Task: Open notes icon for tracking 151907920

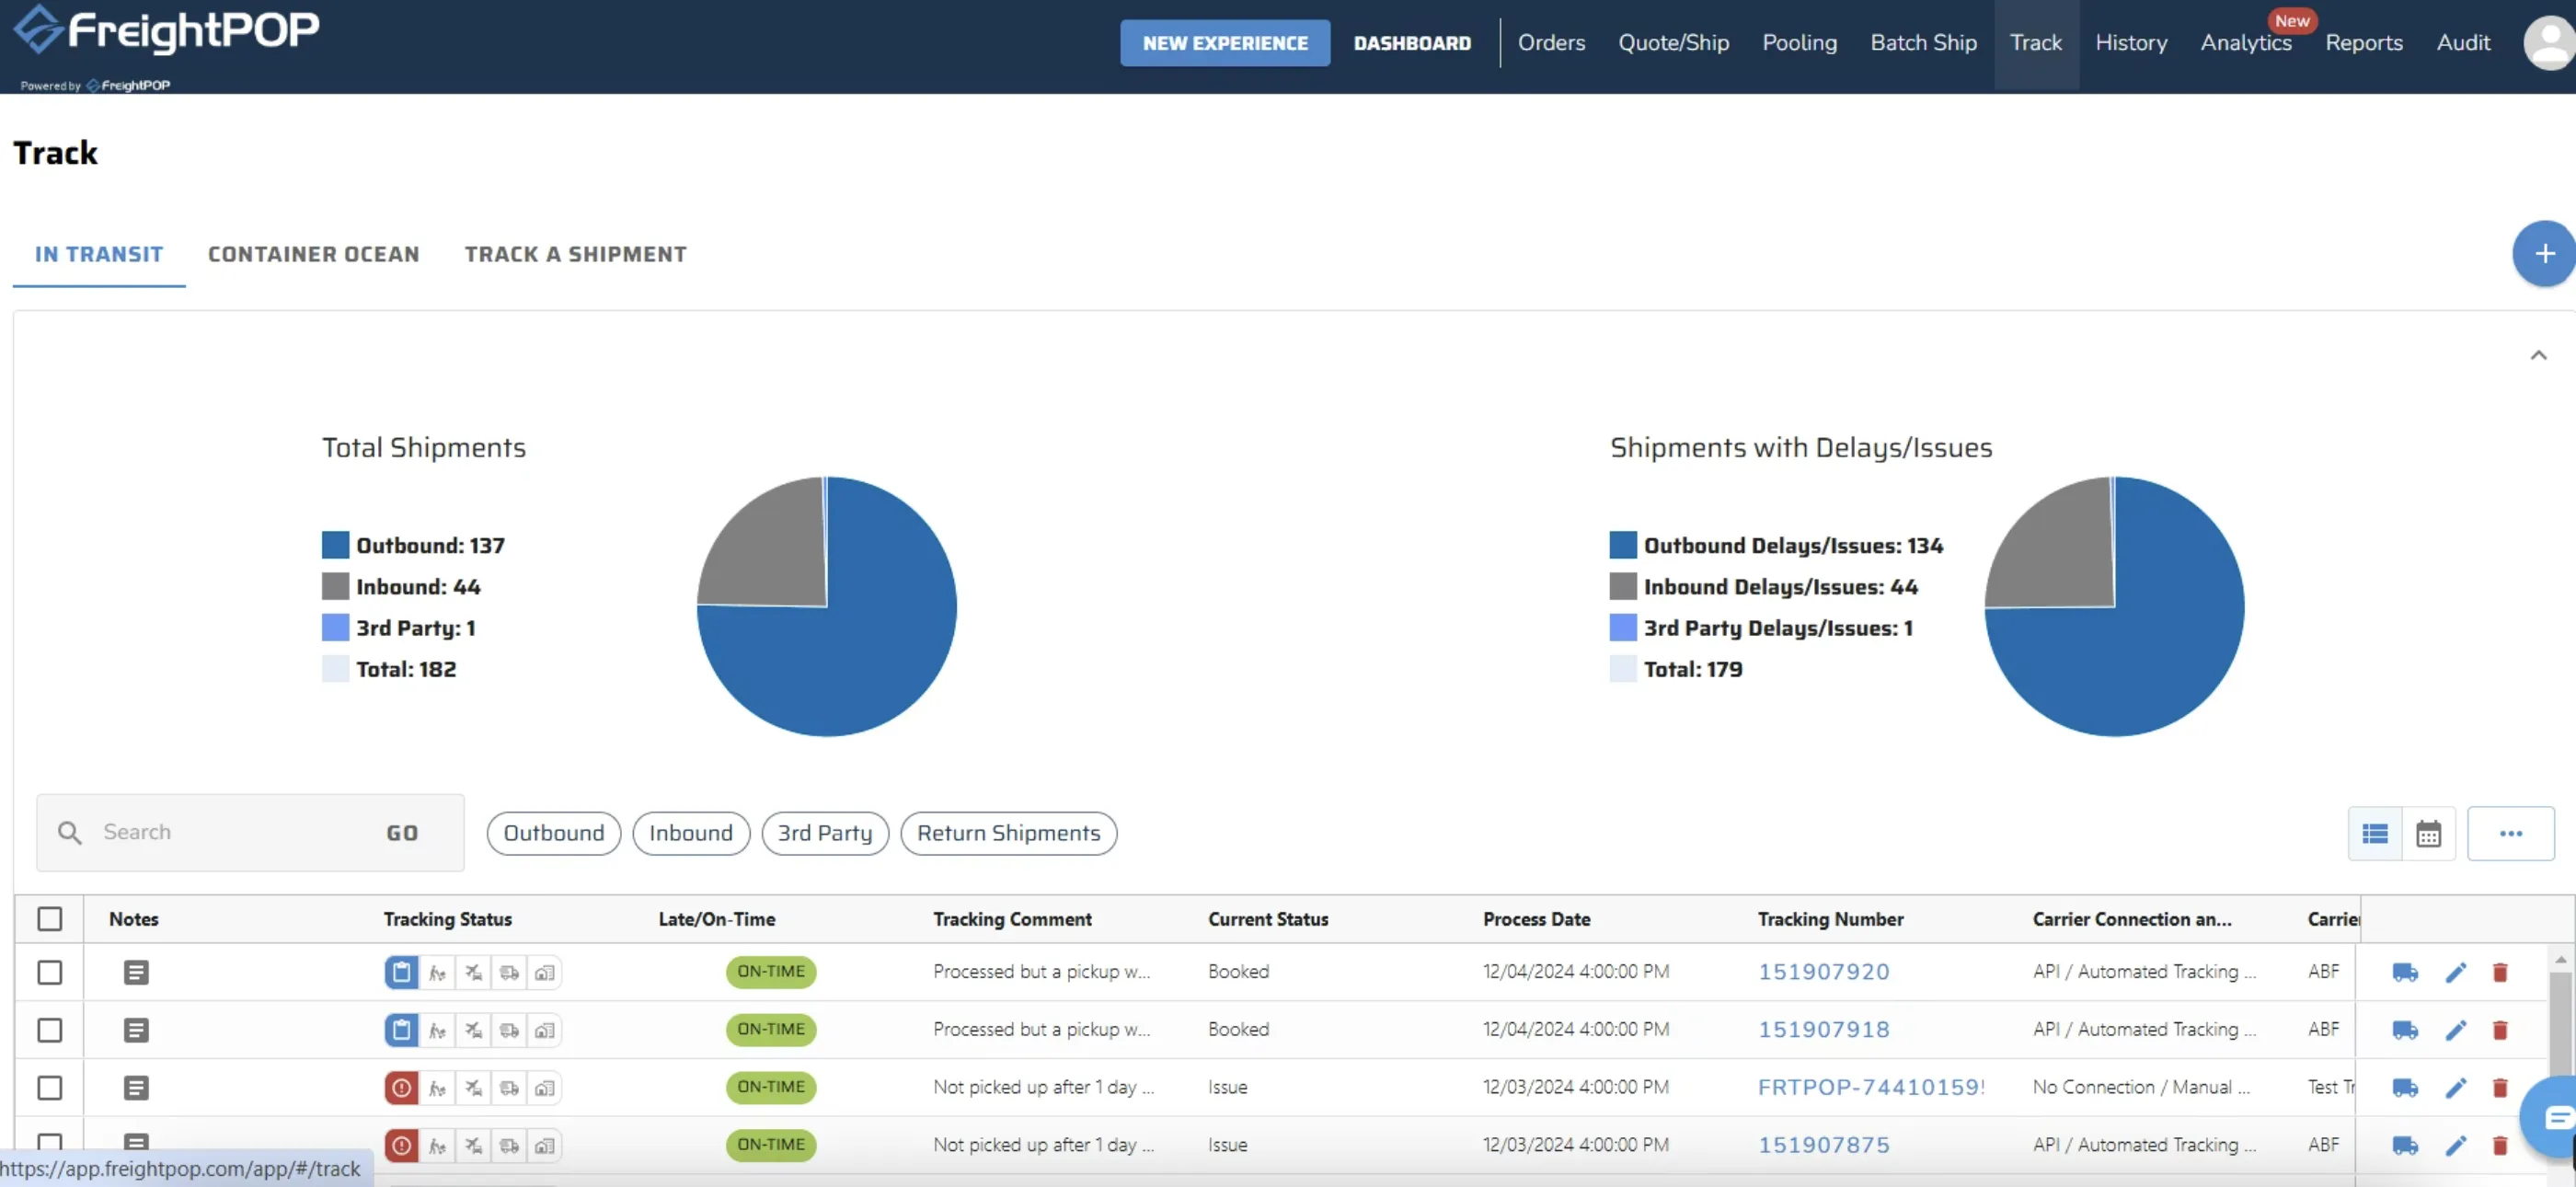Action: (x=136, y=971)
